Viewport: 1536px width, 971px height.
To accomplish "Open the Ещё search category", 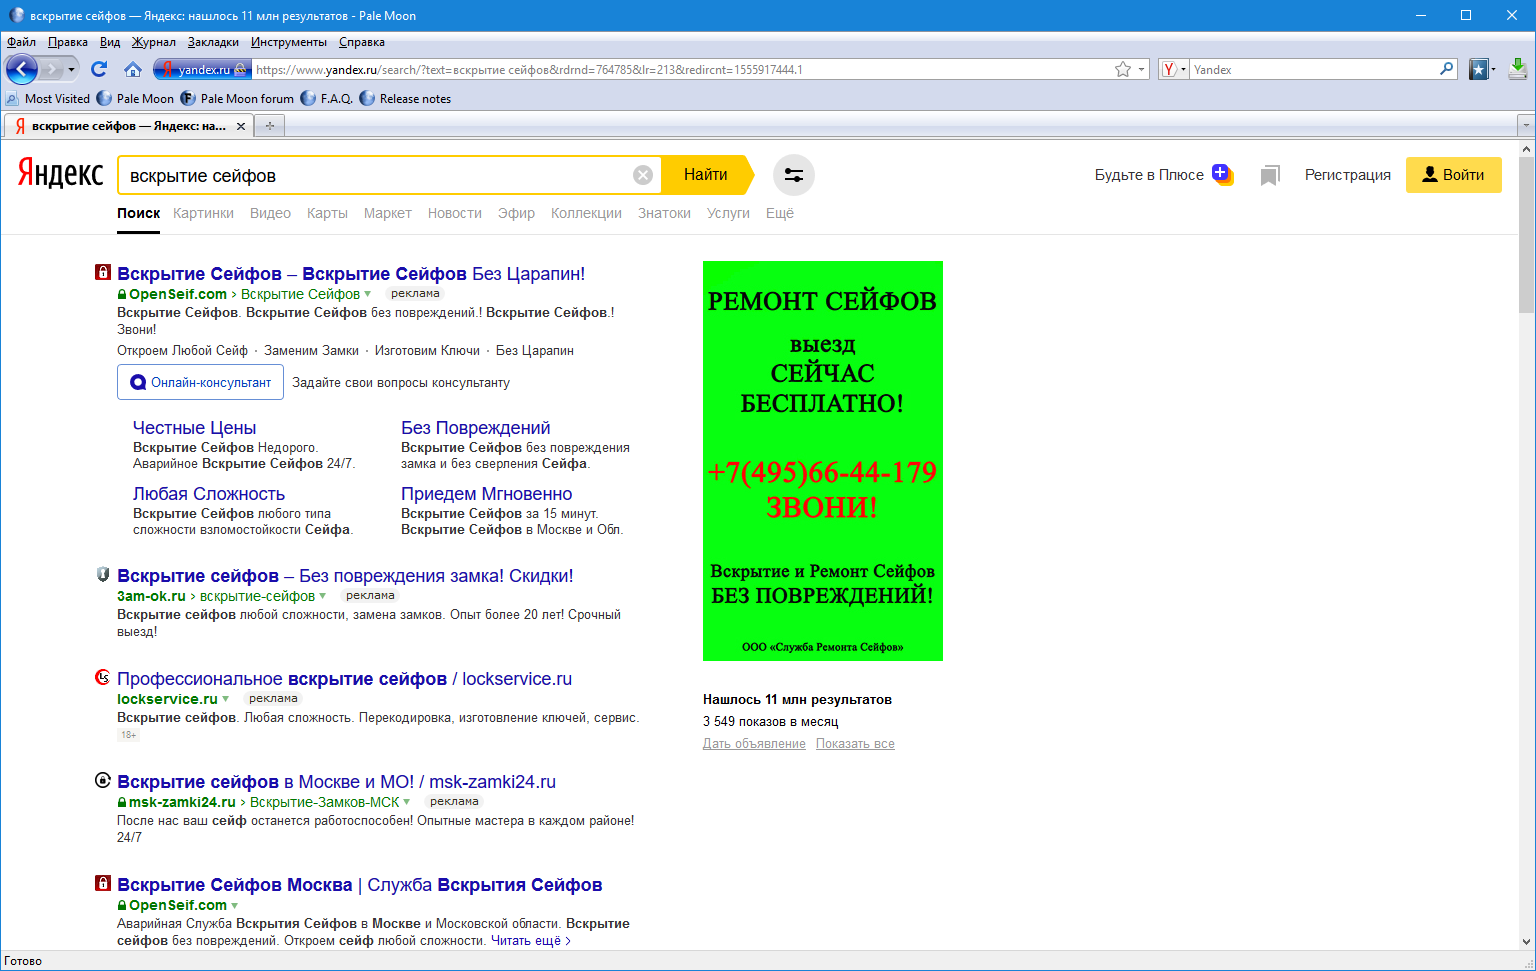I will pyautogui.click(x=780, y=213).
